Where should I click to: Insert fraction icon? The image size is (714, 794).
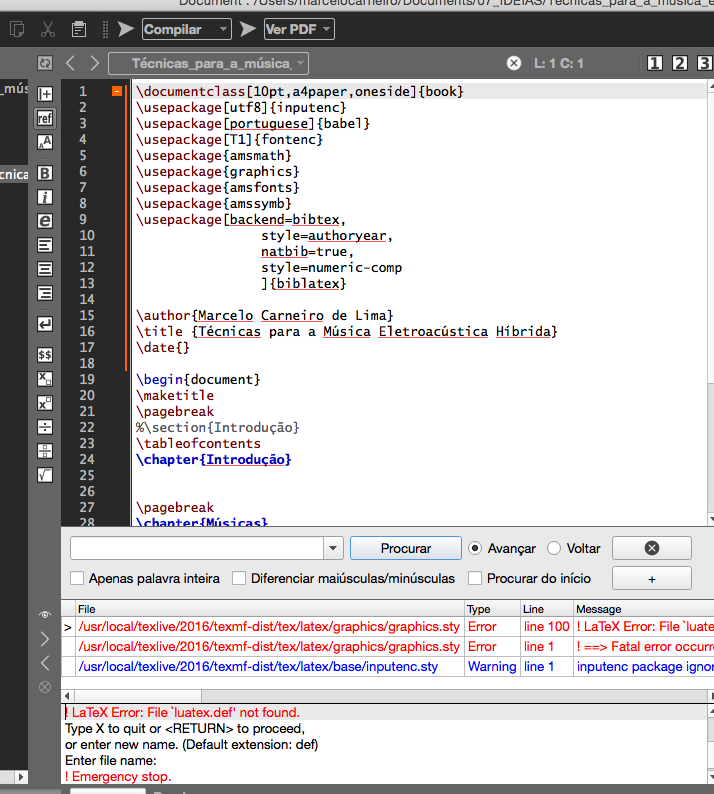pyautogui.click(x=45, y=451)
